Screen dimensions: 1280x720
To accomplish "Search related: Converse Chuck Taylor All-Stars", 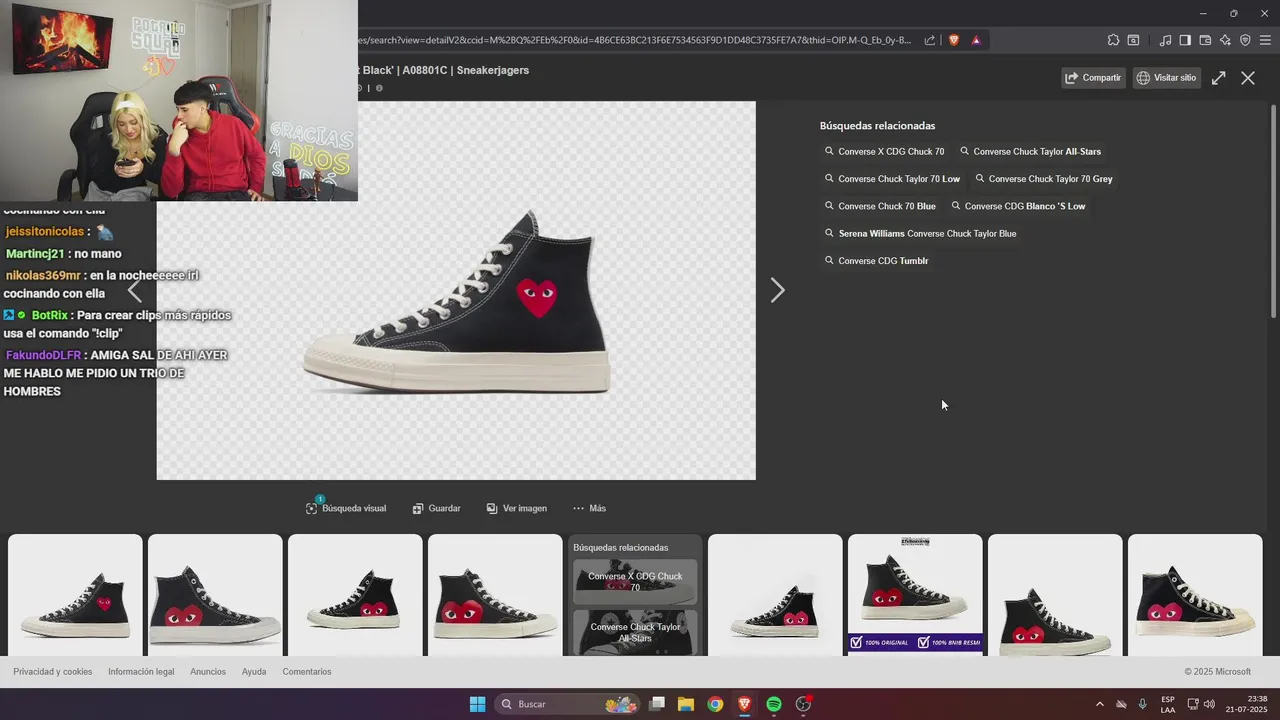I will (1030, 152).
